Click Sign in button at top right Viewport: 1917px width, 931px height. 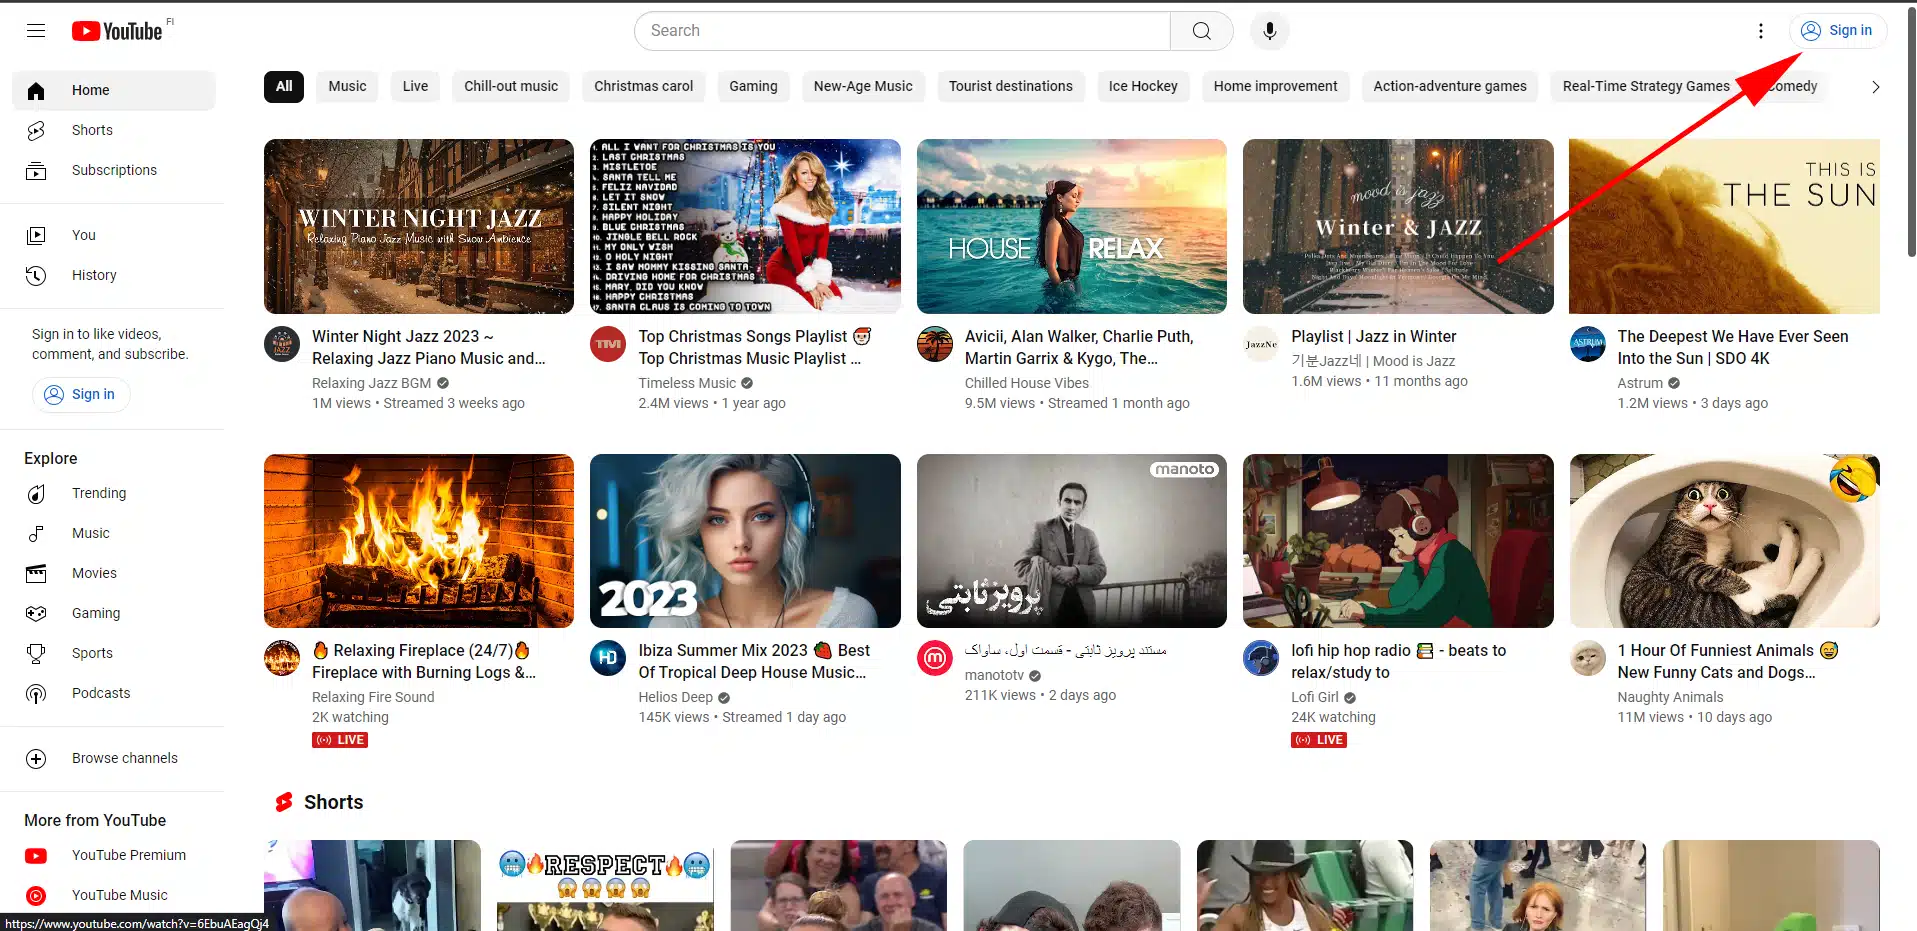point(1838,31)
